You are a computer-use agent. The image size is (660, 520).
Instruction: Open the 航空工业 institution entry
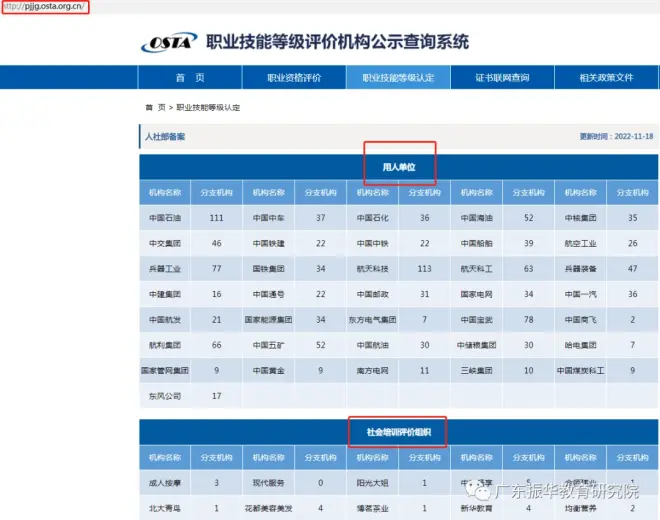pos(580,243)
